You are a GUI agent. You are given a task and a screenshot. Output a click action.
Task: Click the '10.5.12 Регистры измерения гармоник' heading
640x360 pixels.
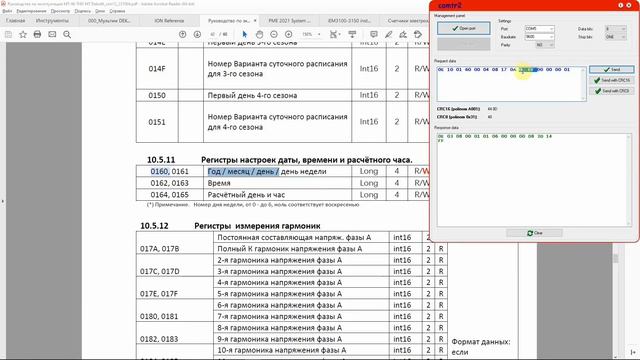230,226
